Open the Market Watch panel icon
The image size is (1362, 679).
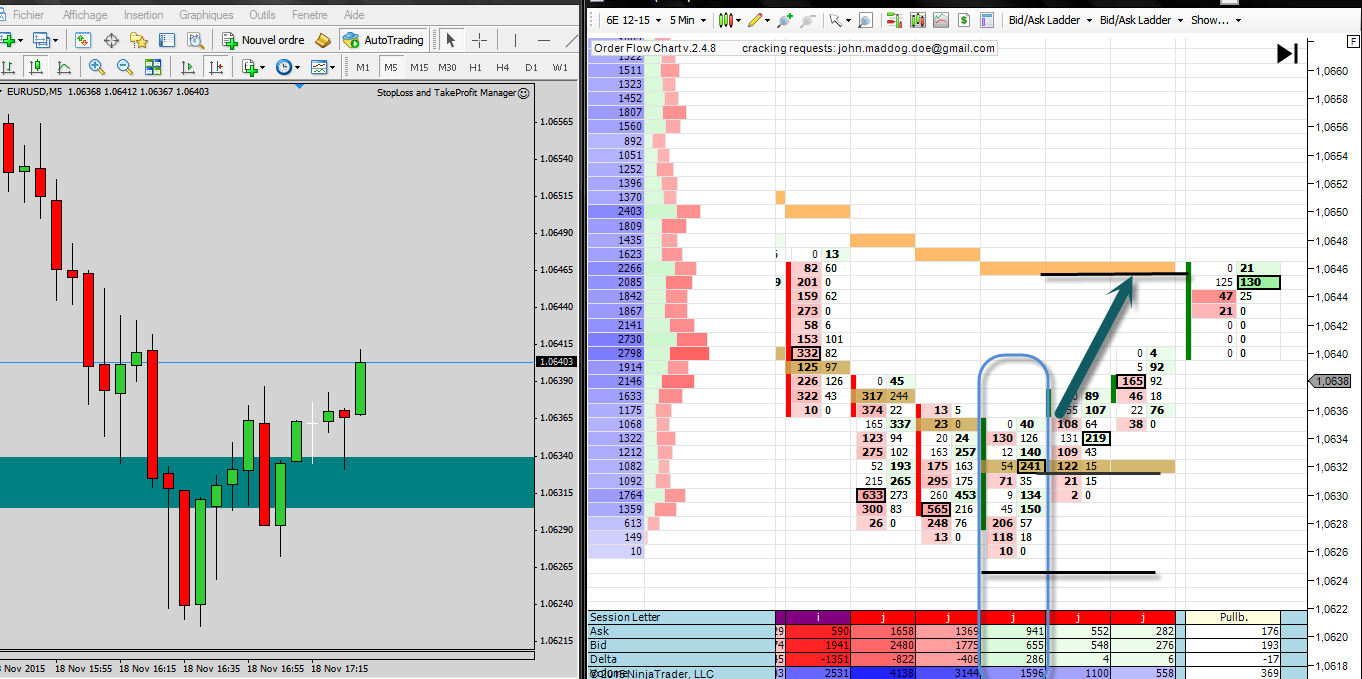pos(83,40)
